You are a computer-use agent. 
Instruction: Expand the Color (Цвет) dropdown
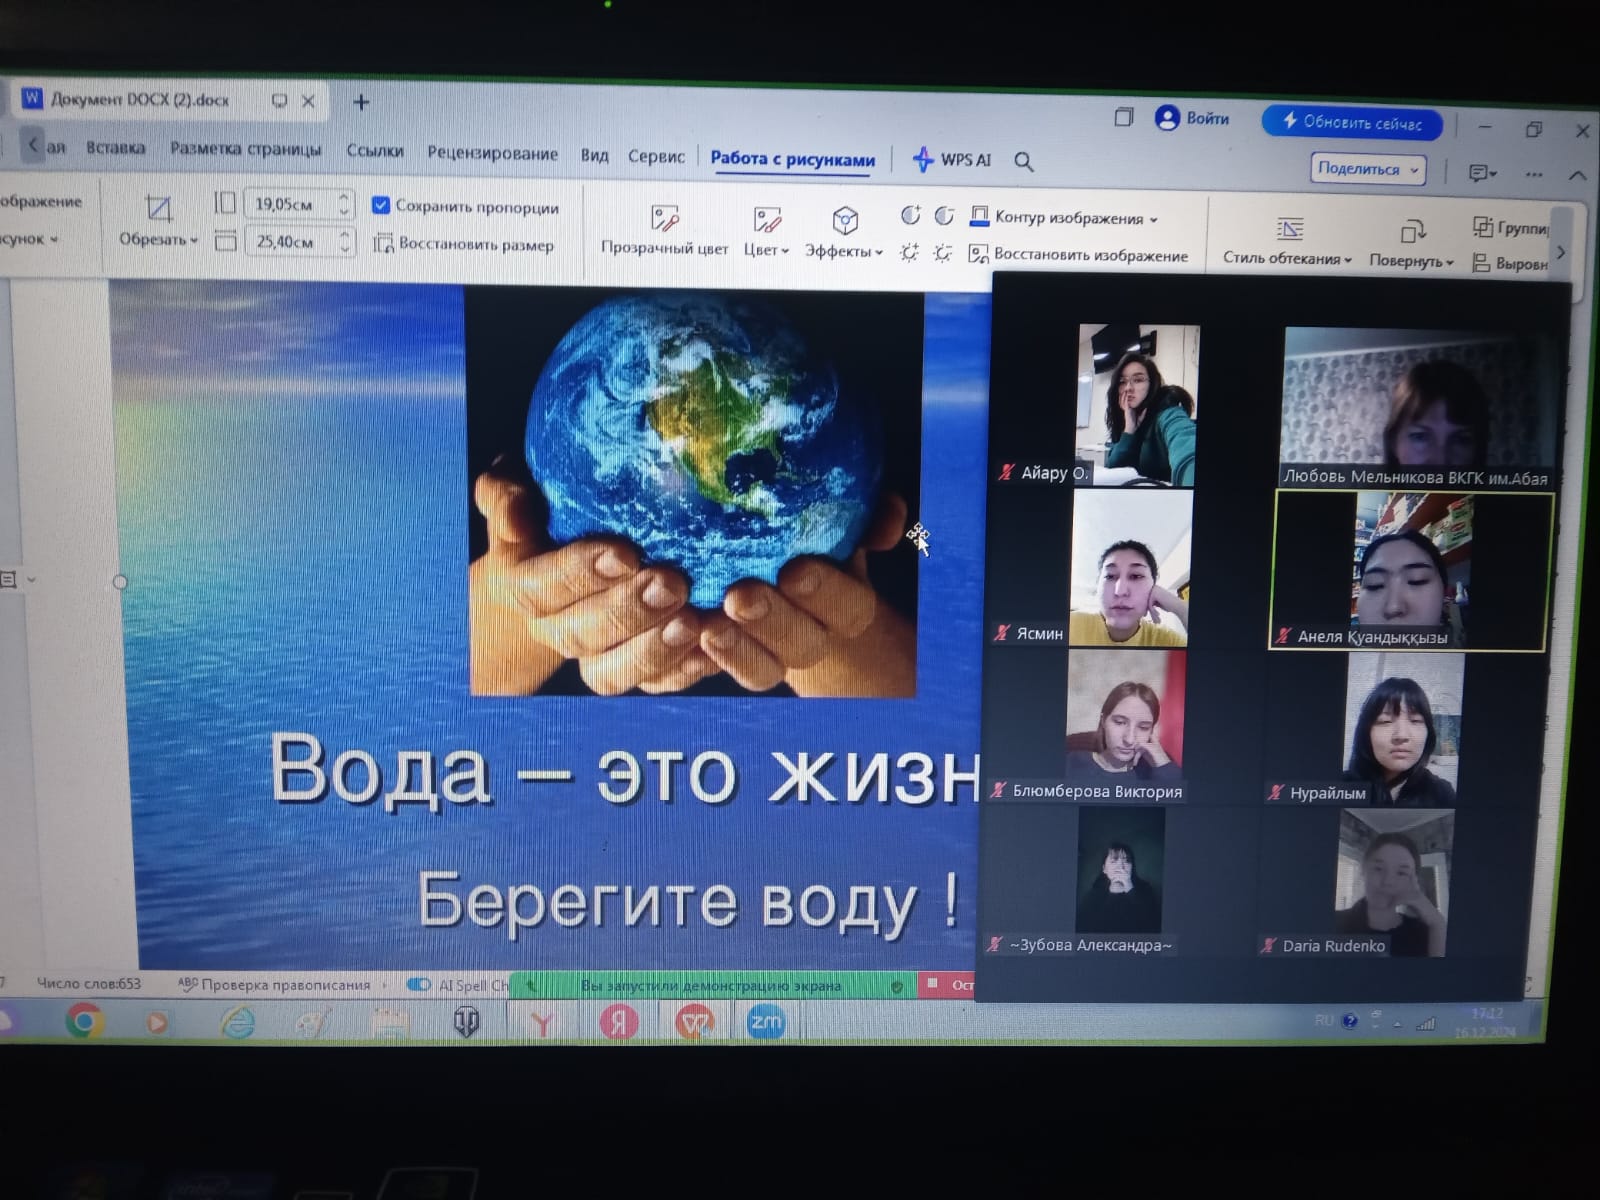[x=766, y=250]
